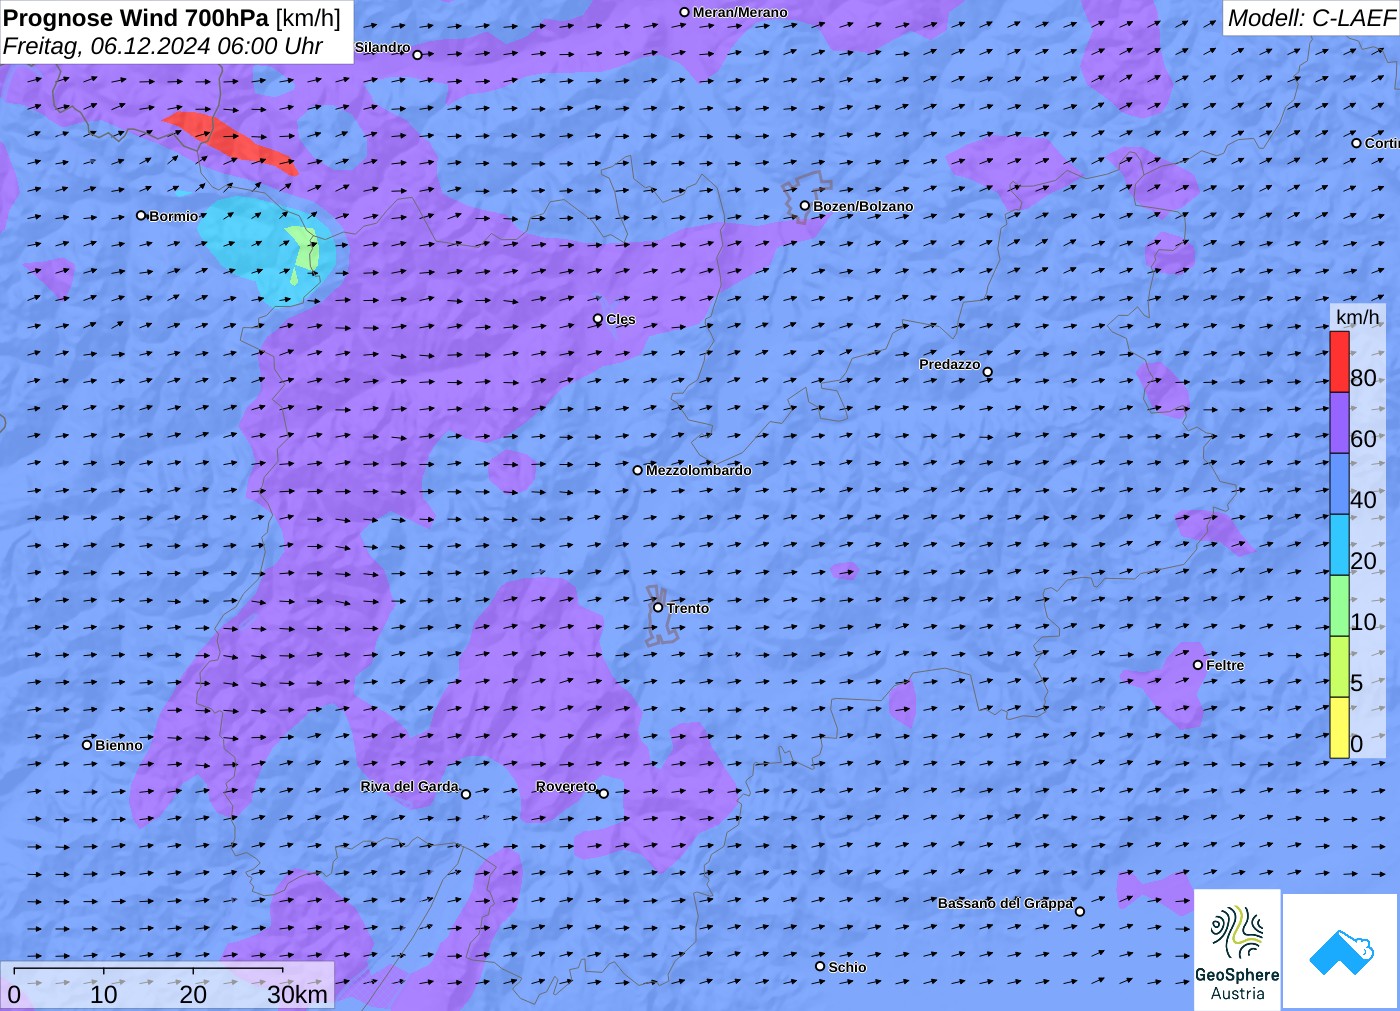The image size is (1400, 1011).
Task: Click the purple 60 km/h legend swatch
Action: [x=1339, y=422]
